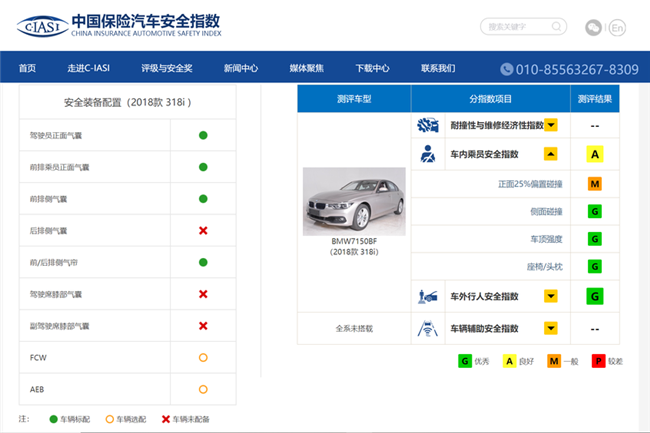The height and width of the screenshot is (433, 650).
Task: Click the AEB row label
Action: click(37, 389)
